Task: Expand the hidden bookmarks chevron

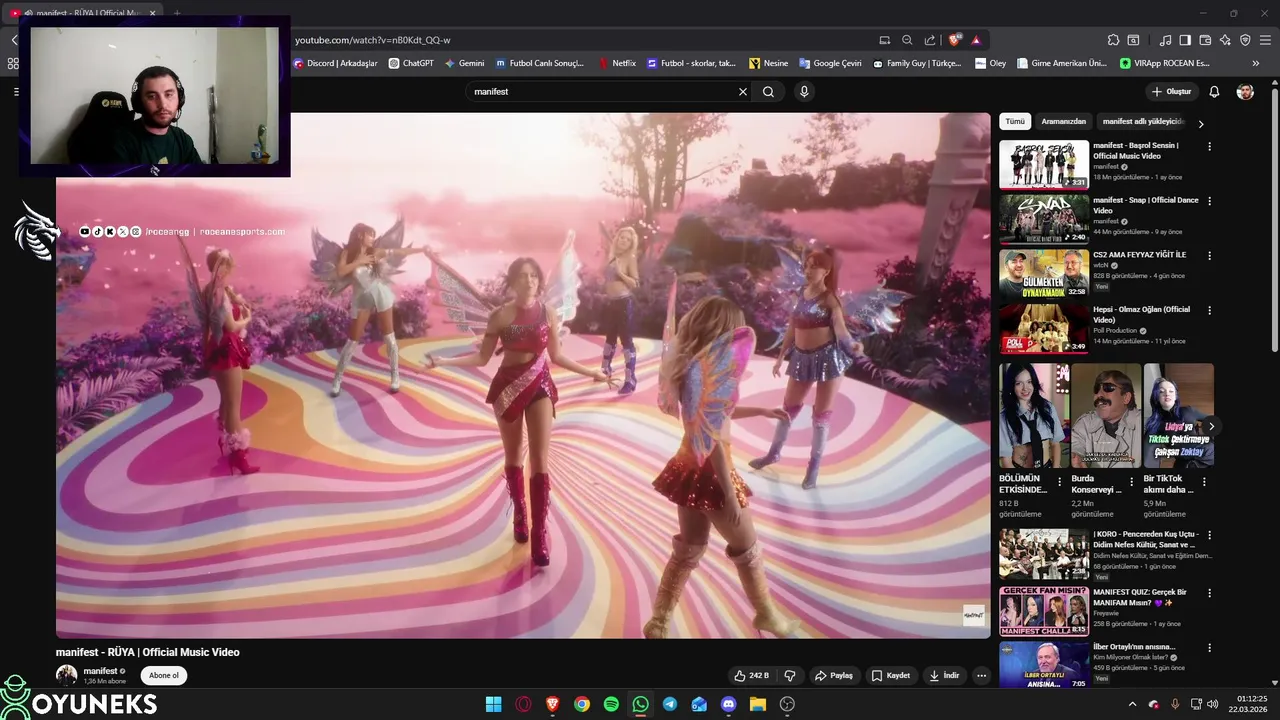Action: point(1256,63)
